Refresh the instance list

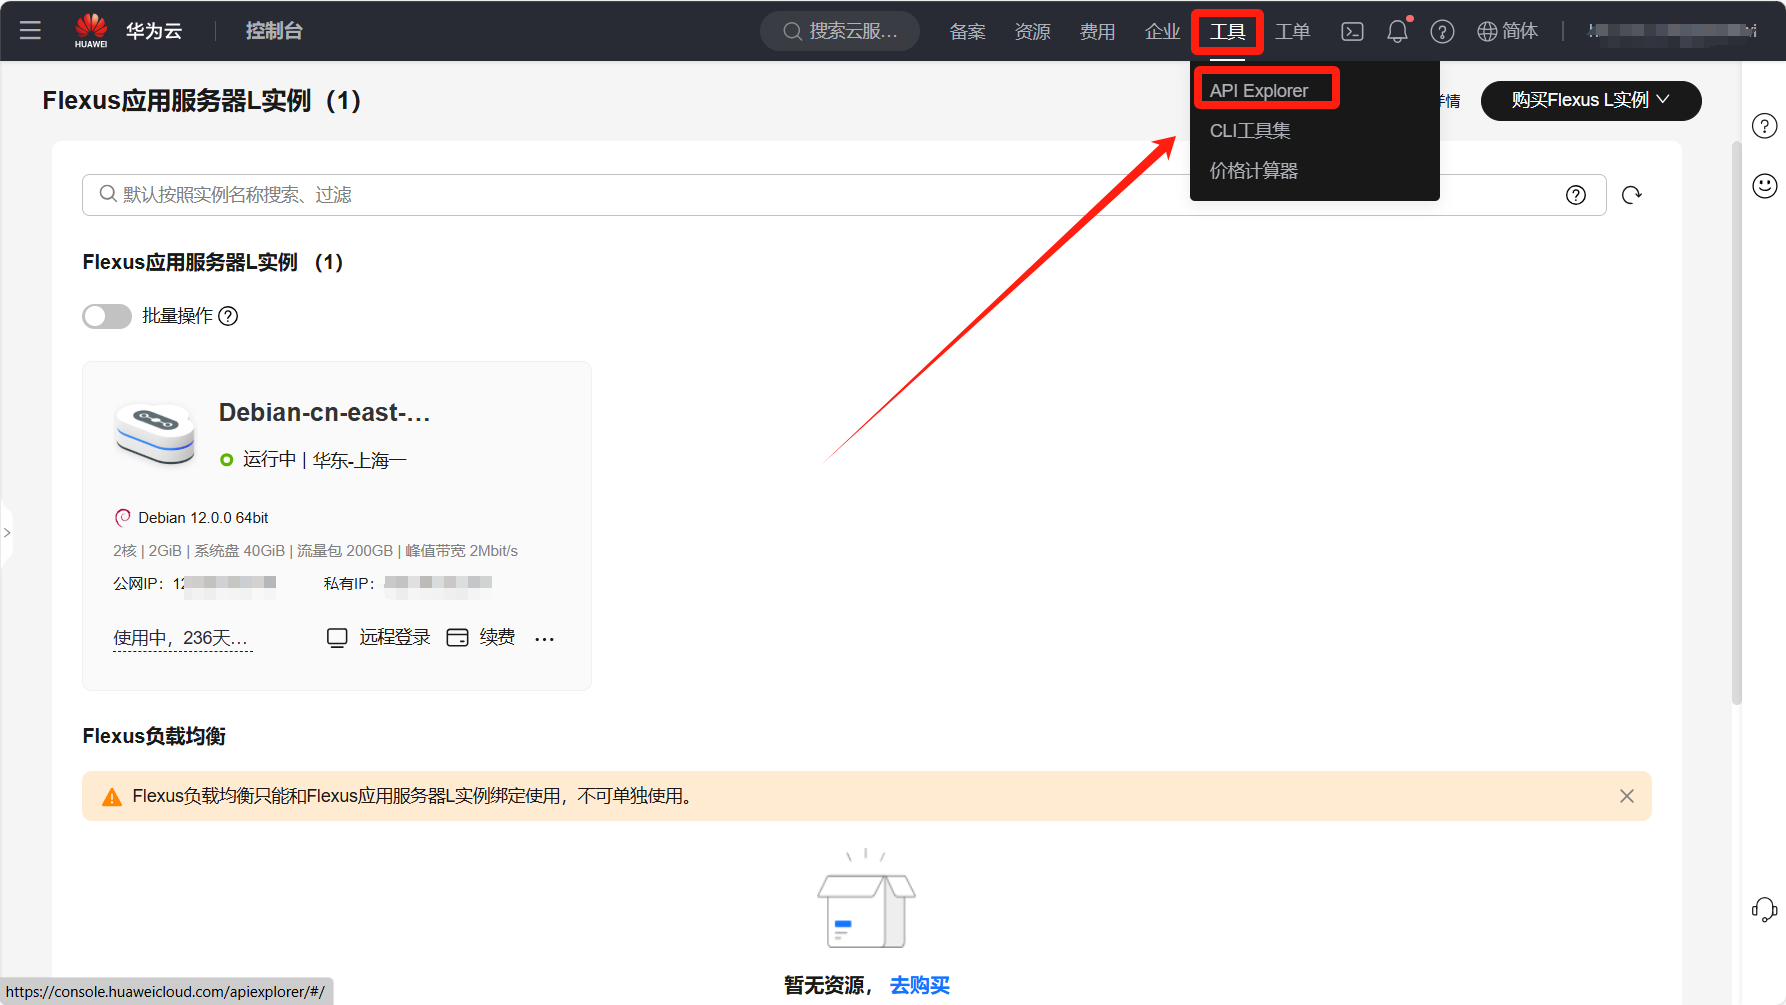1632,195
